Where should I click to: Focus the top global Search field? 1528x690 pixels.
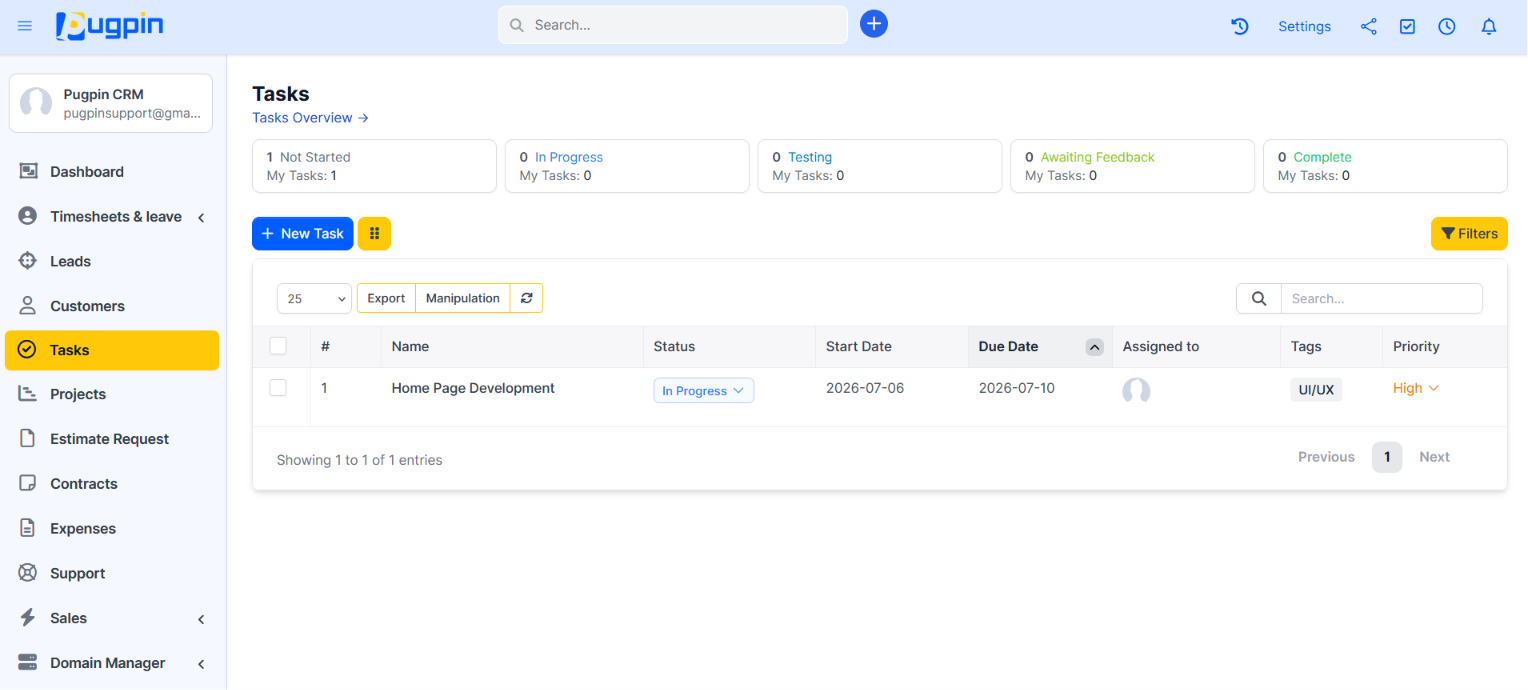click(x=673, y=25)
